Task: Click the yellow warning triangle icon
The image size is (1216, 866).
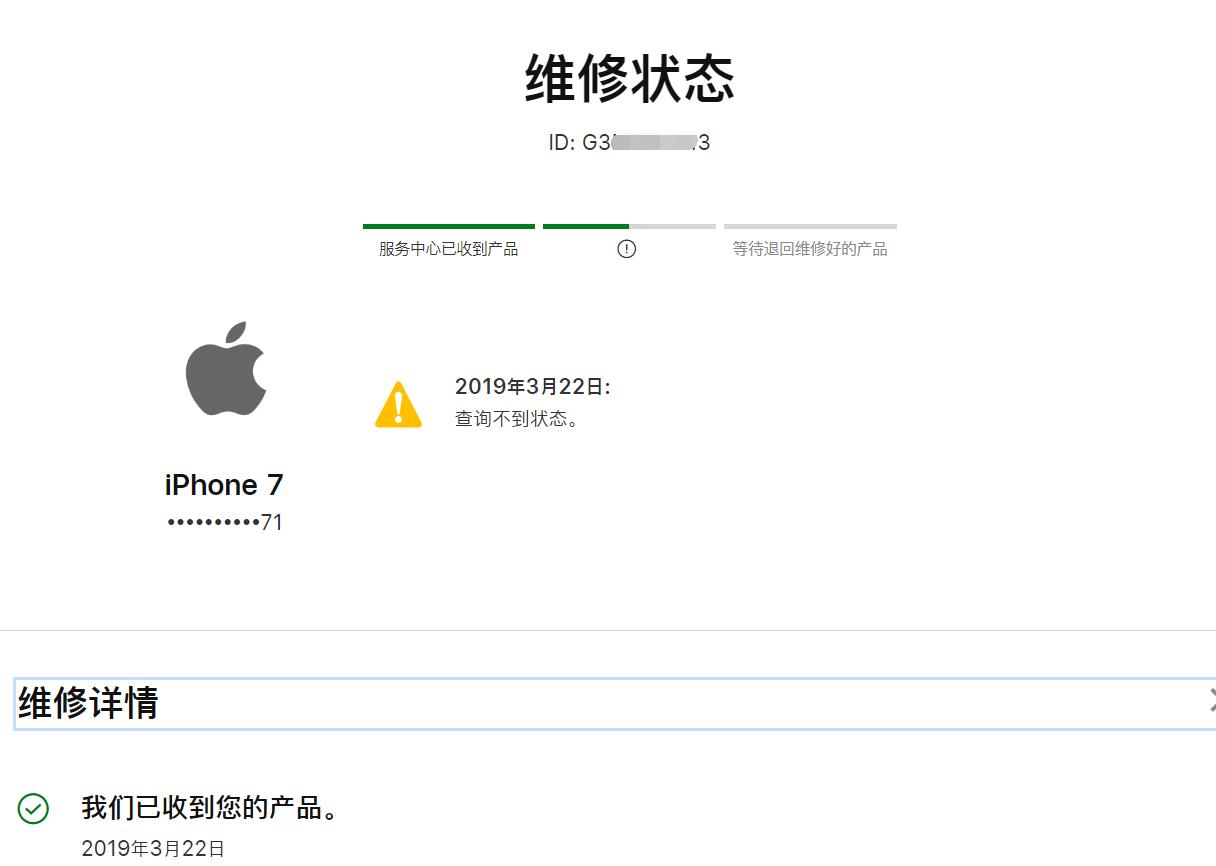Action: (x=398, y=405)
